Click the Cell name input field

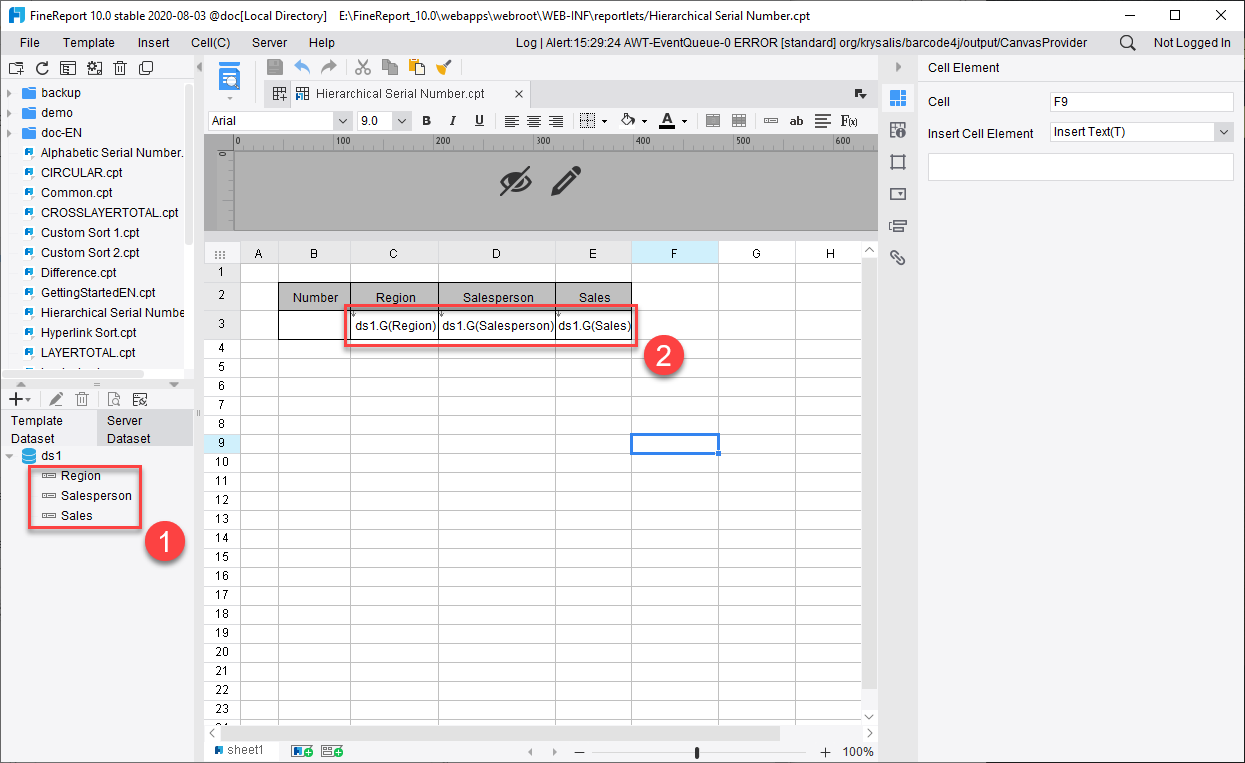(1142, 101)
